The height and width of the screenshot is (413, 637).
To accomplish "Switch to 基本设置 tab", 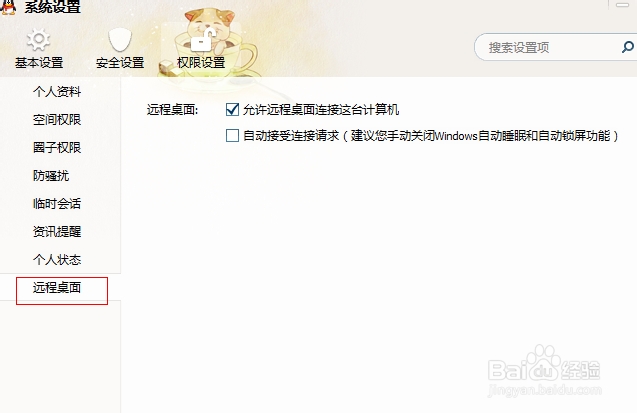I will point(39,62).
